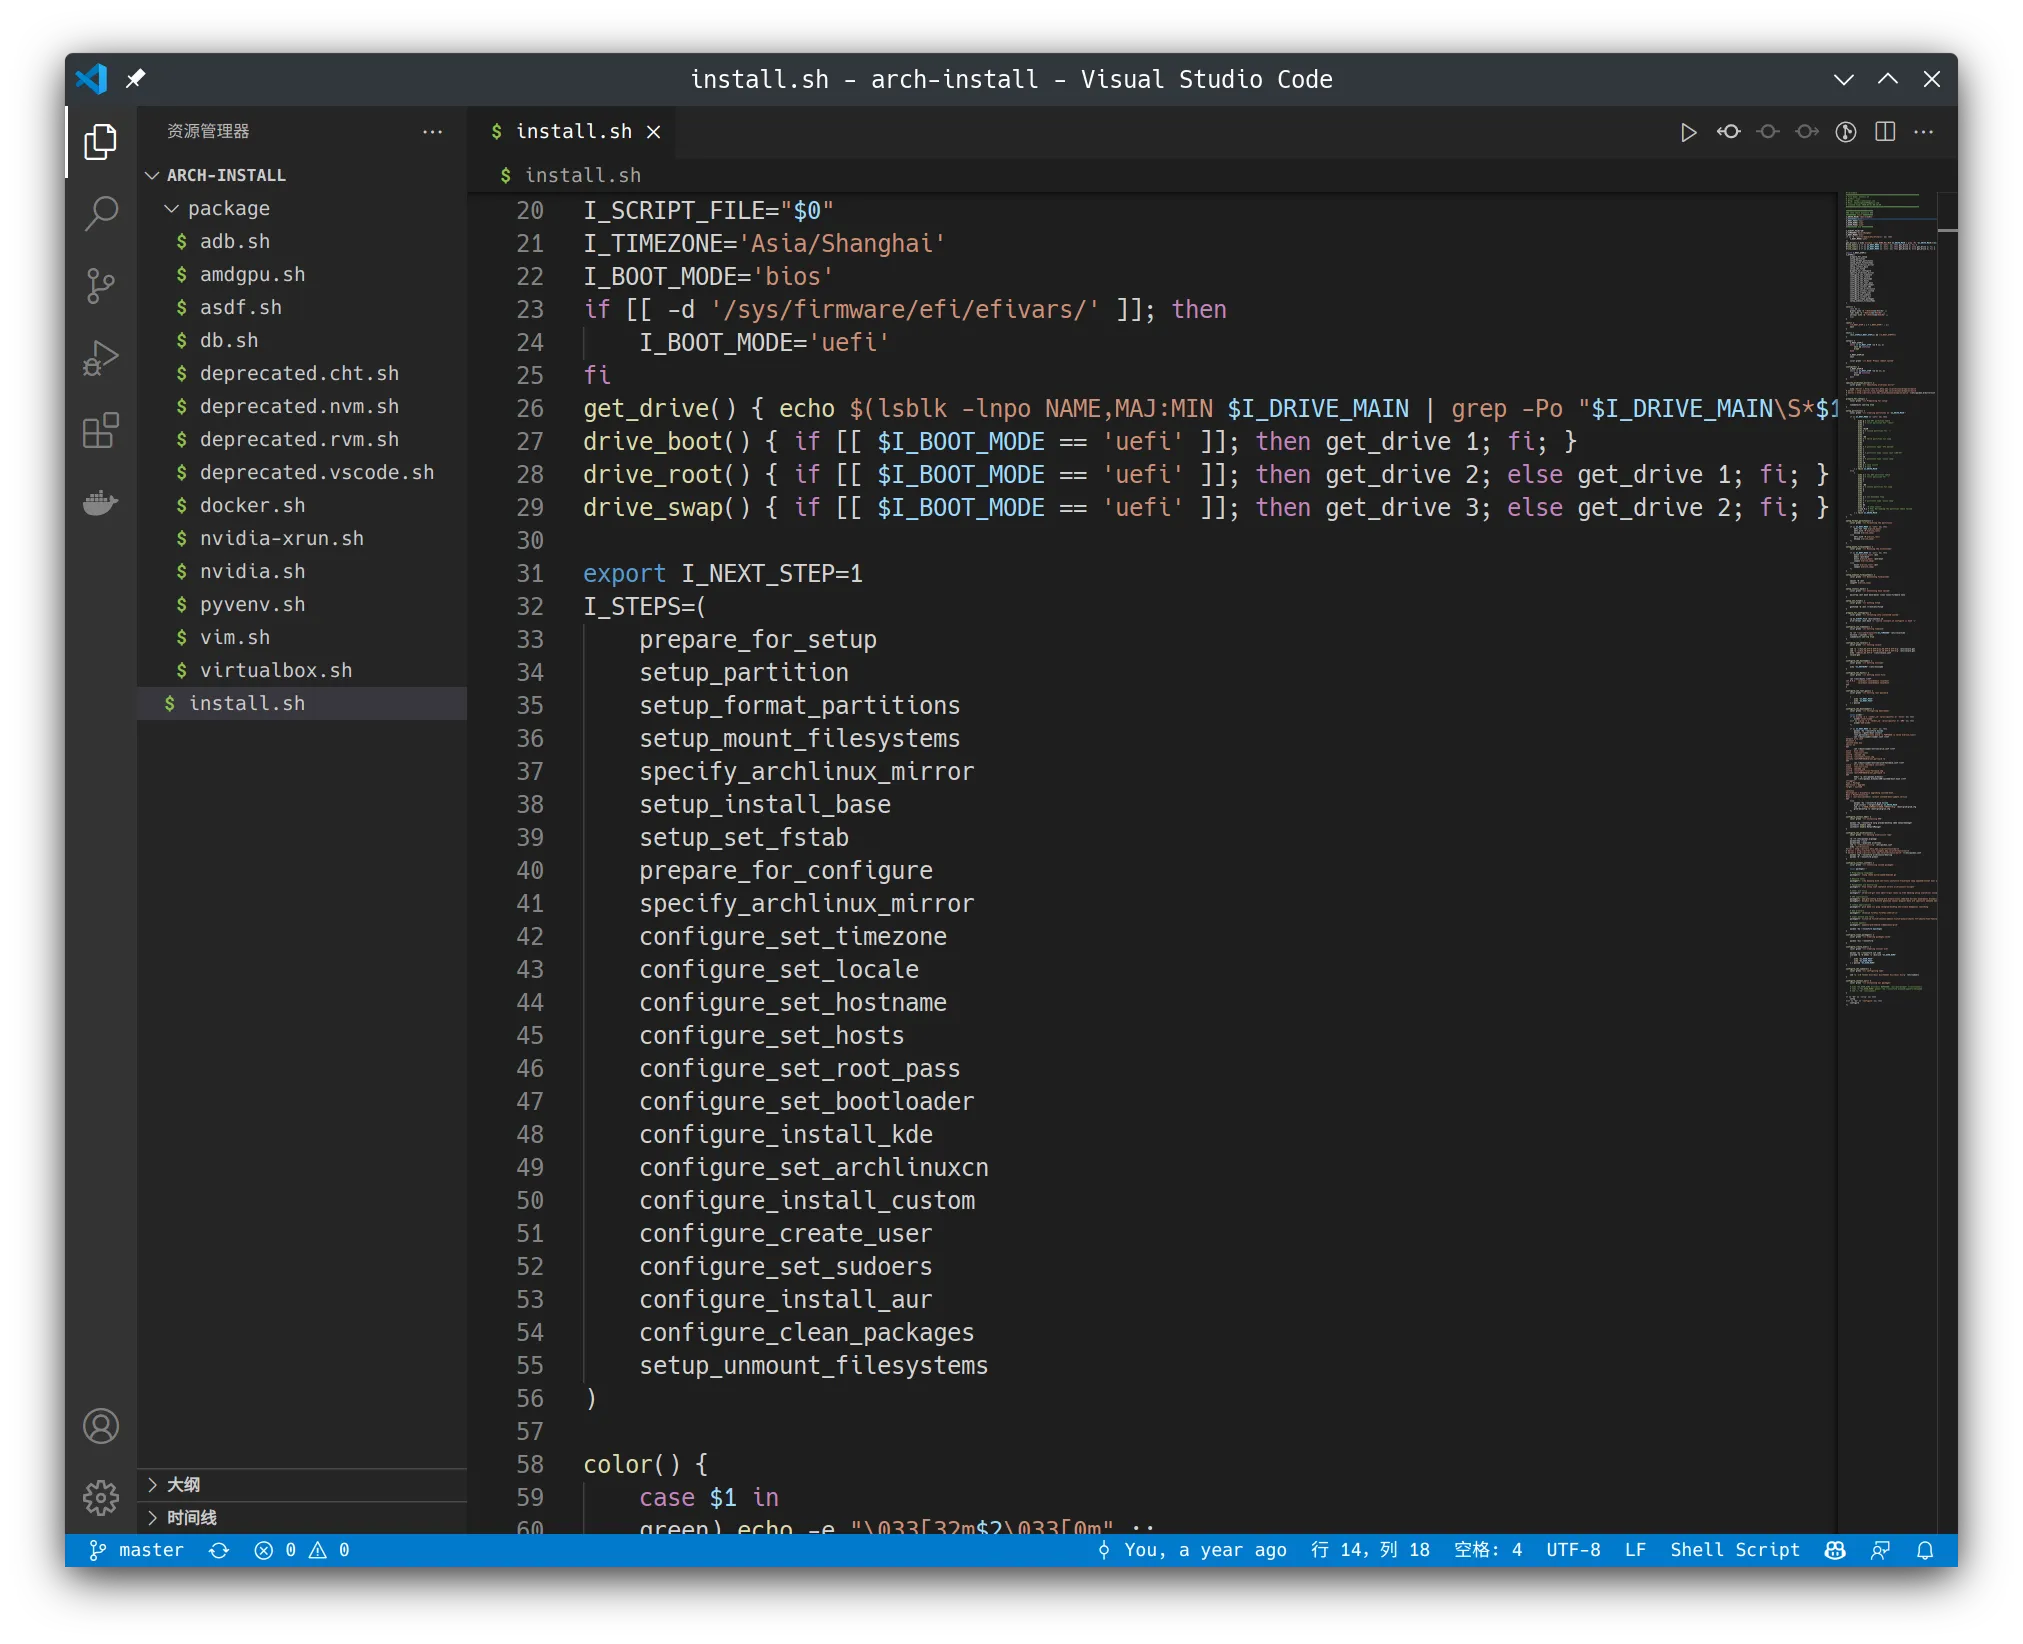Click the Run file play icon
2023x1644 pixels.
pyautogui.click(x=1688, y=132)
